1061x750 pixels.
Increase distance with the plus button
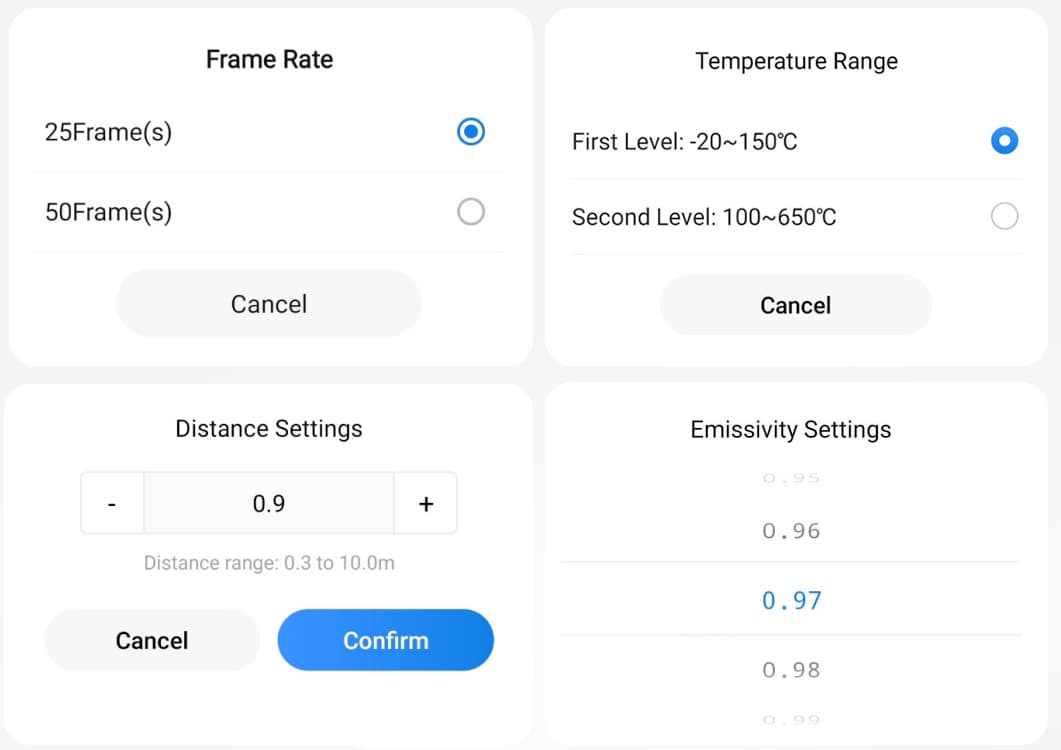(426, 504)
